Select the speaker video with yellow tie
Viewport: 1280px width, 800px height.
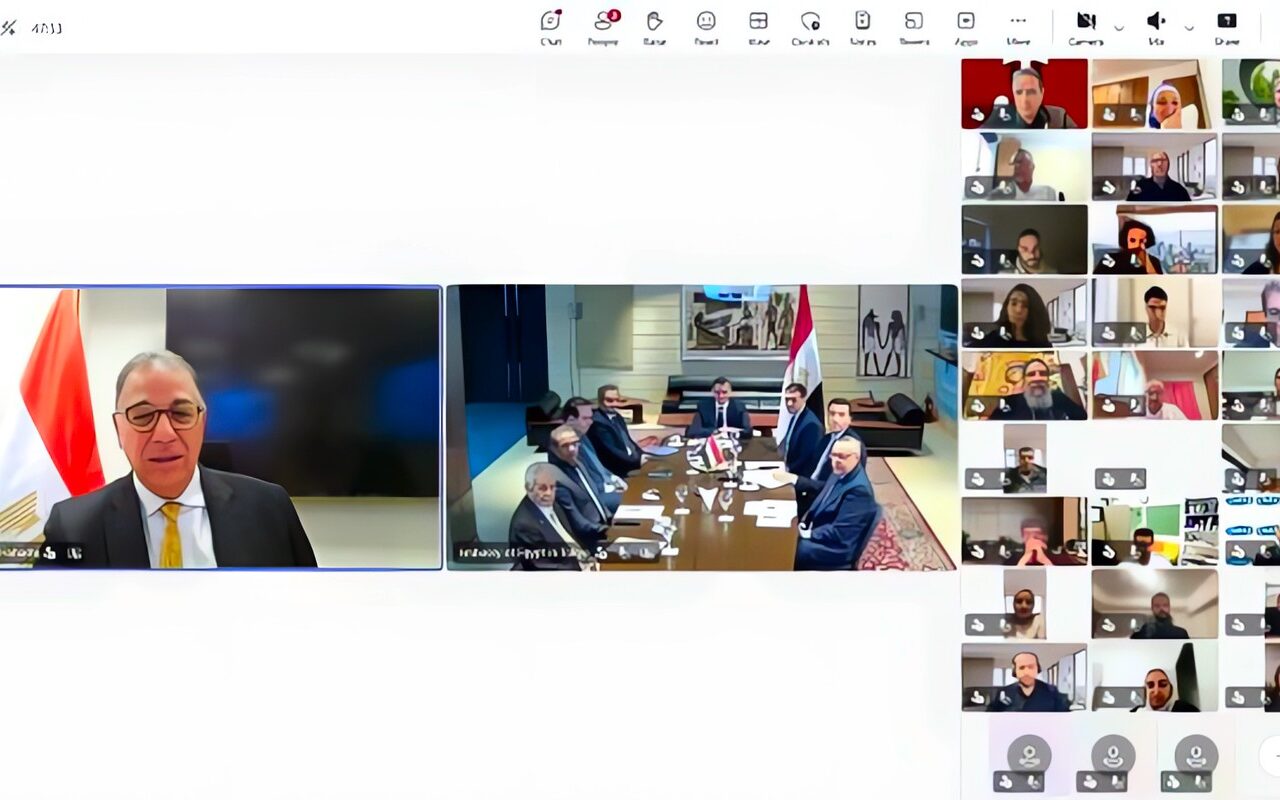[220, 428]
